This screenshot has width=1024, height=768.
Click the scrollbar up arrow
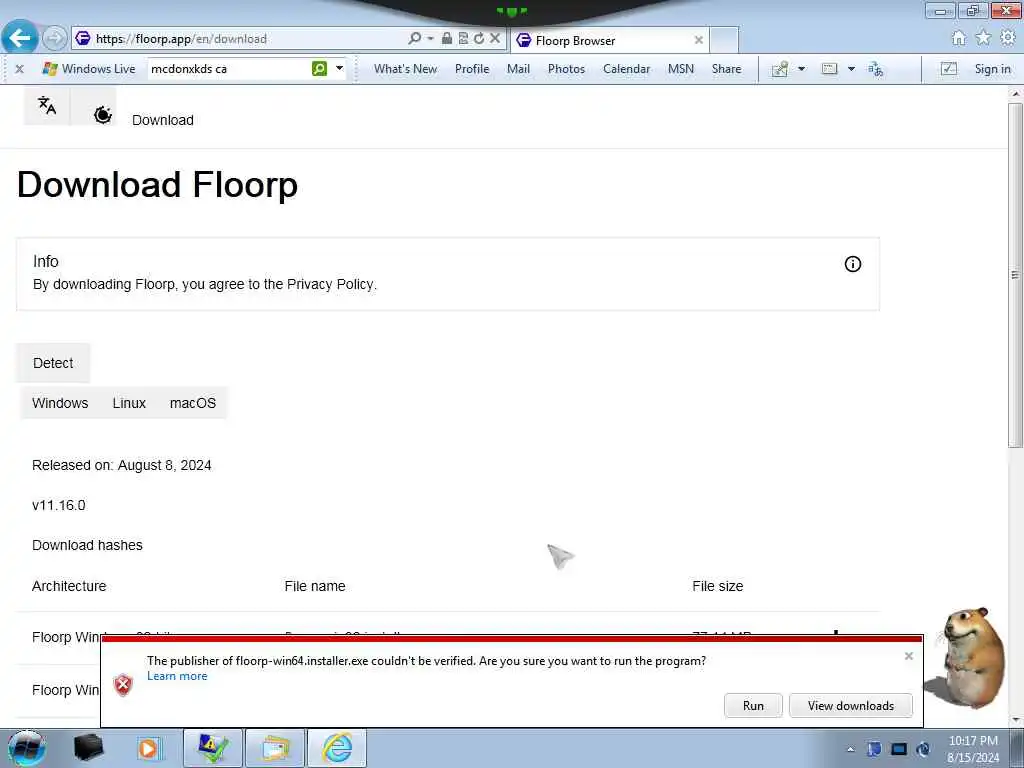click(1015, 93)
